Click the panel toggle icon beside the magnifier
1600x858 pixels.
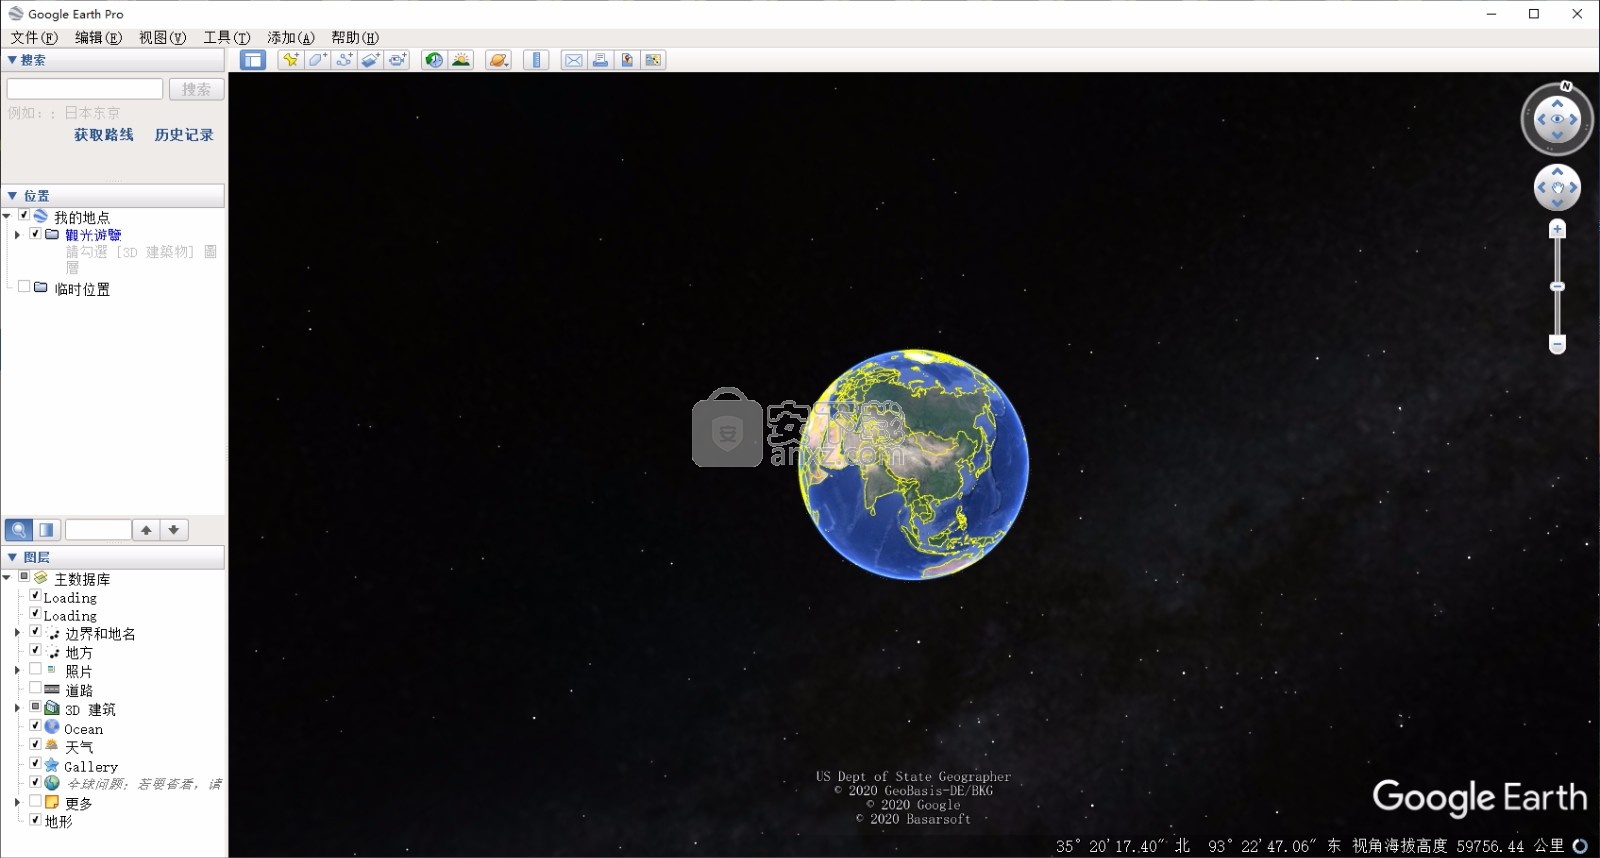click(x=46, y=530)
